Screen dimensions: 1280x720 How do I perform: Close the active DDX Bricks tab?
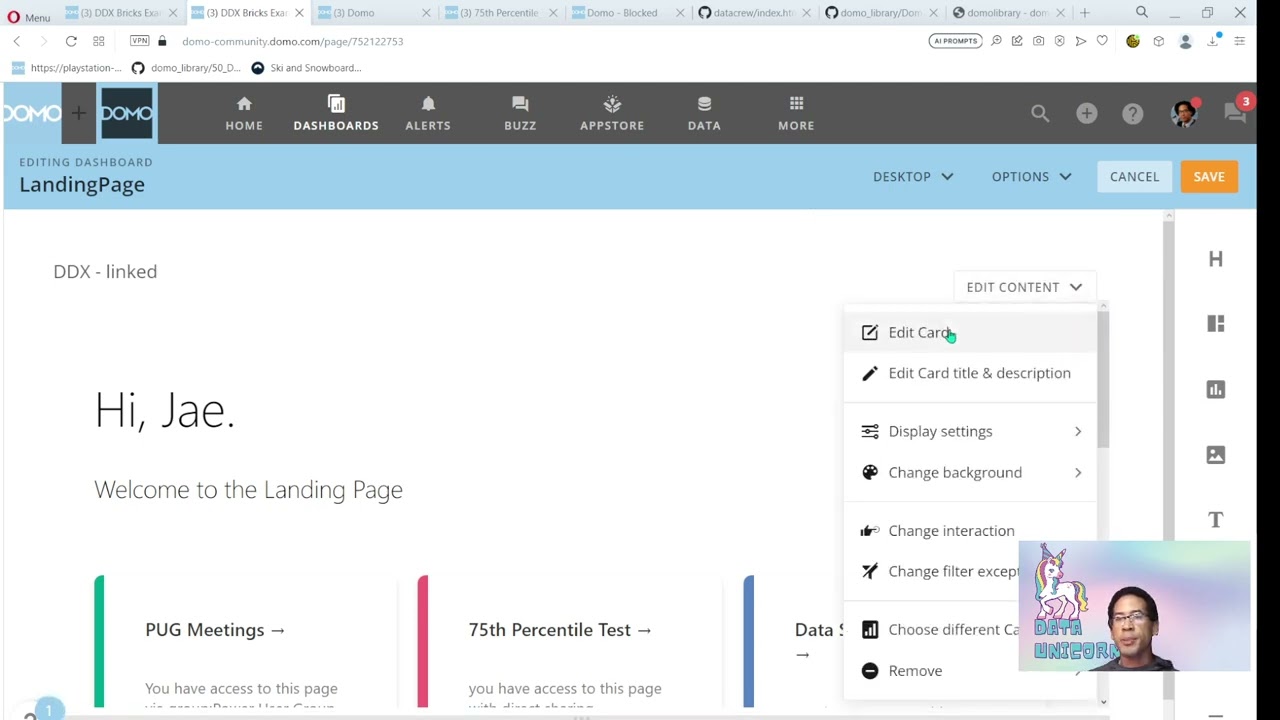[299, 13]
